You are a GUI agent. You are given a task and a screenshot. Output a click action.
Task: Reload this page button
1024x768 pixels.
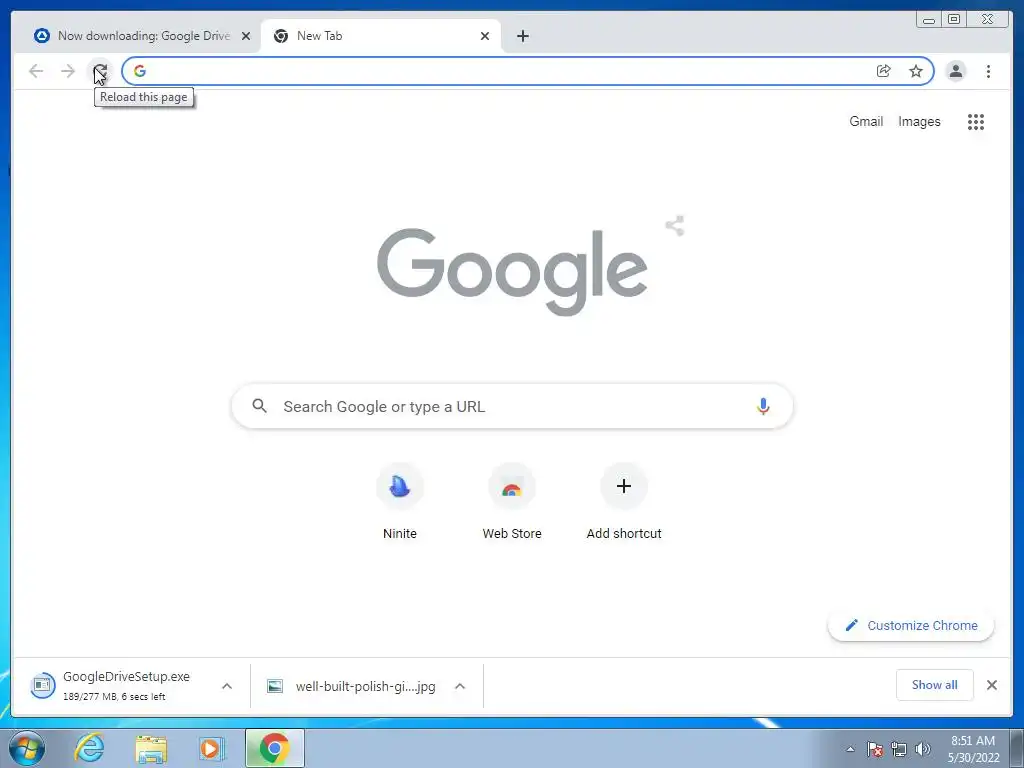[x=100, y=71]
